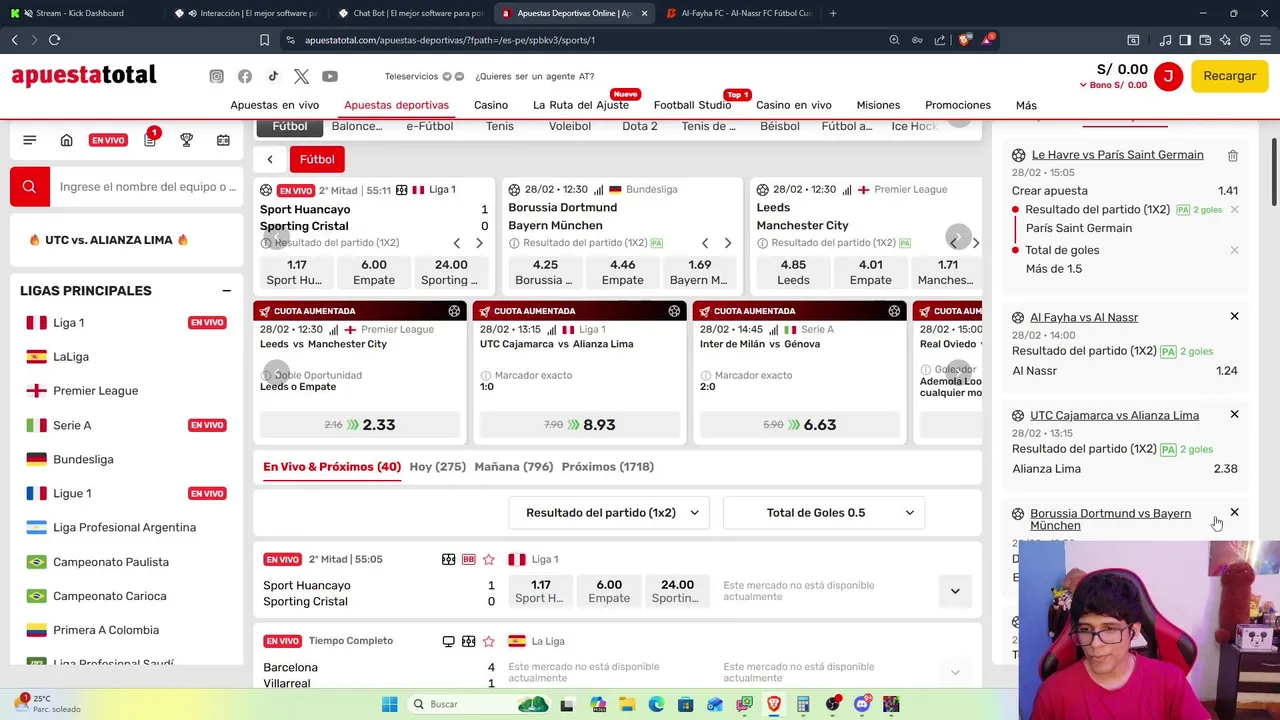Open Instagram social icon
Screen dimensions: 1280x720
click(216, 76)
